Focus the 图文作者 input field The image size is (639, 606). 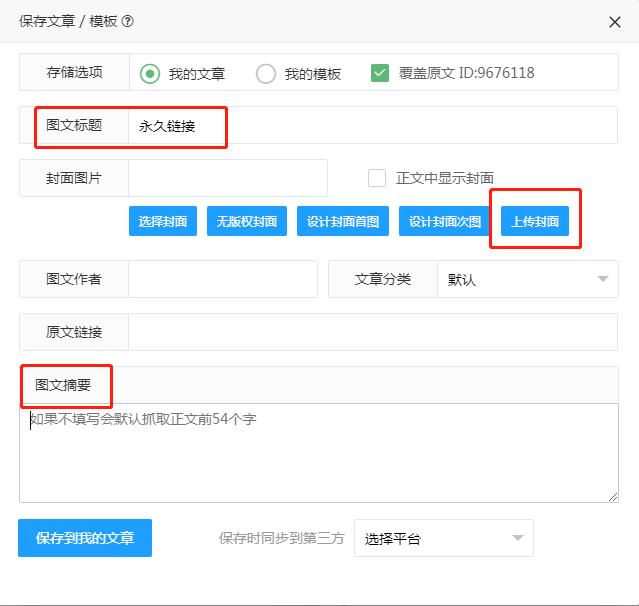pos(223,279)
